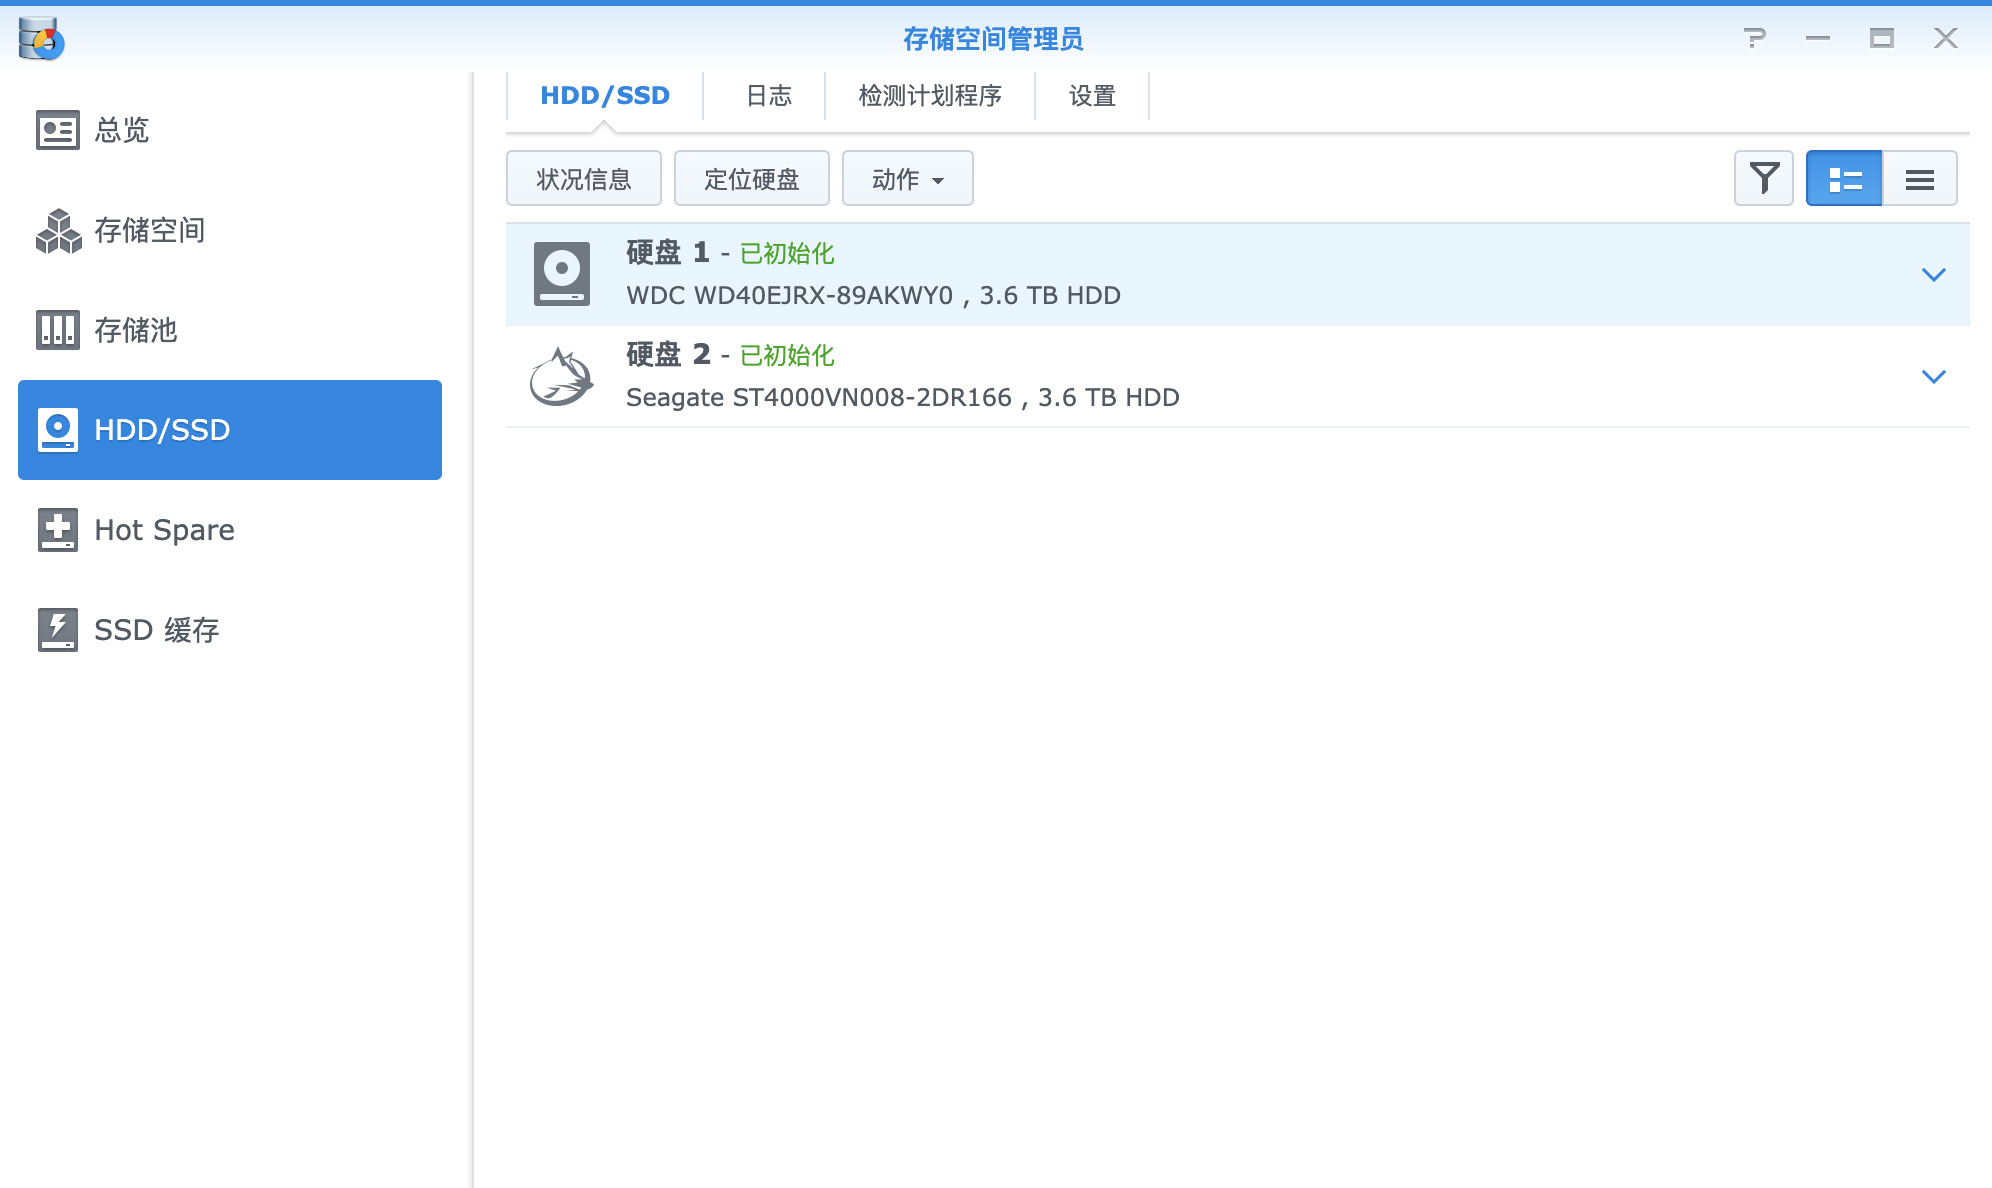Click 已初始化 status of 硬盘 1

pyautogui.click(x=786, y=253)
